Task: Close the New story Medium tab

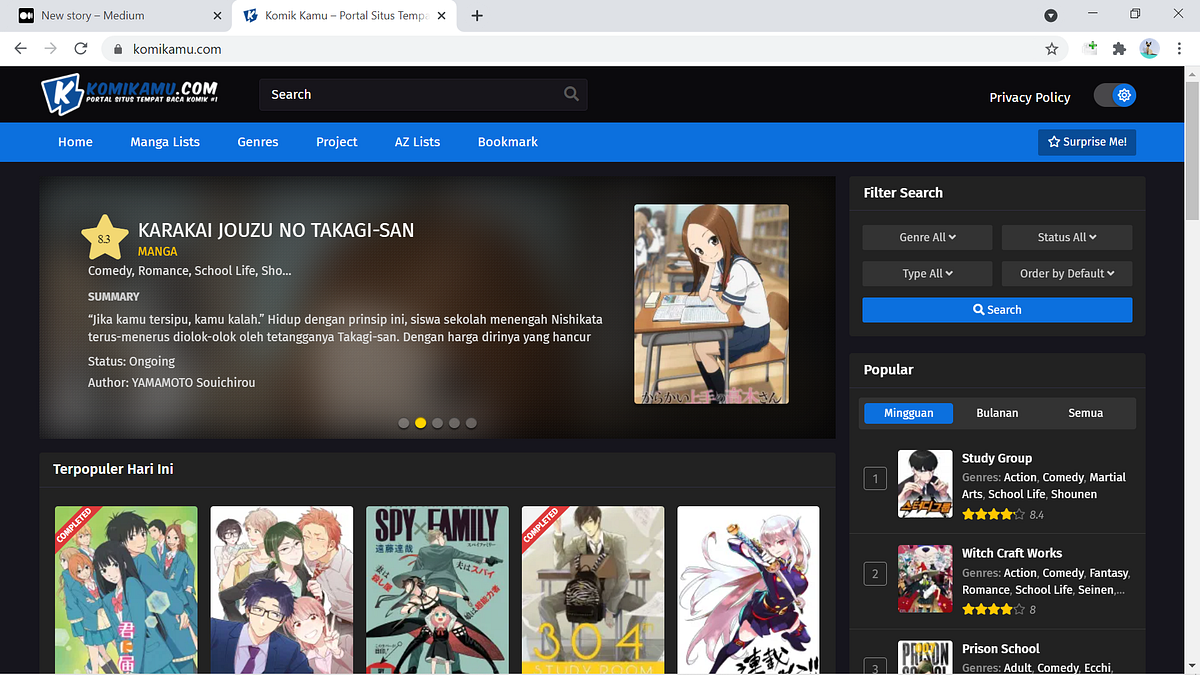Action: click(x=218, y=15)
